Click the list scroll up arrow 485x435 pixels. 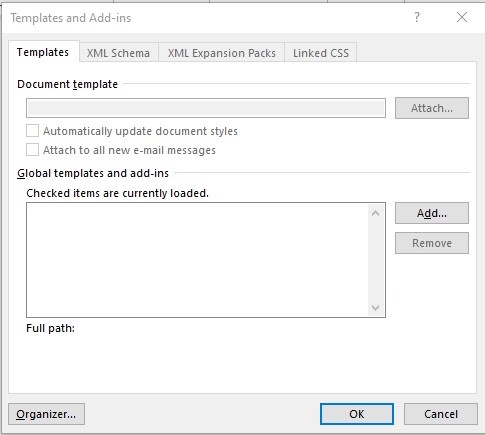375,213
